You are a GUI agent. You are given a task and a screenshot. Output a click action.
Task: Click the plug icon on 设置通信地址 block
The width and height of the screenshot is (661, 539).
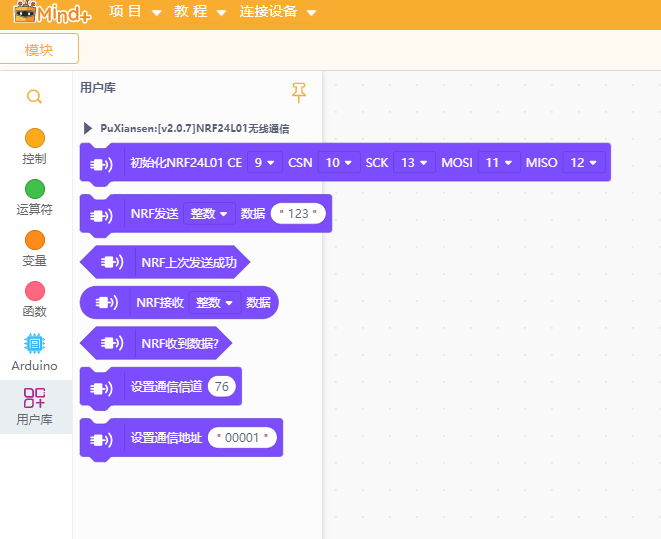tap(101, 440)
